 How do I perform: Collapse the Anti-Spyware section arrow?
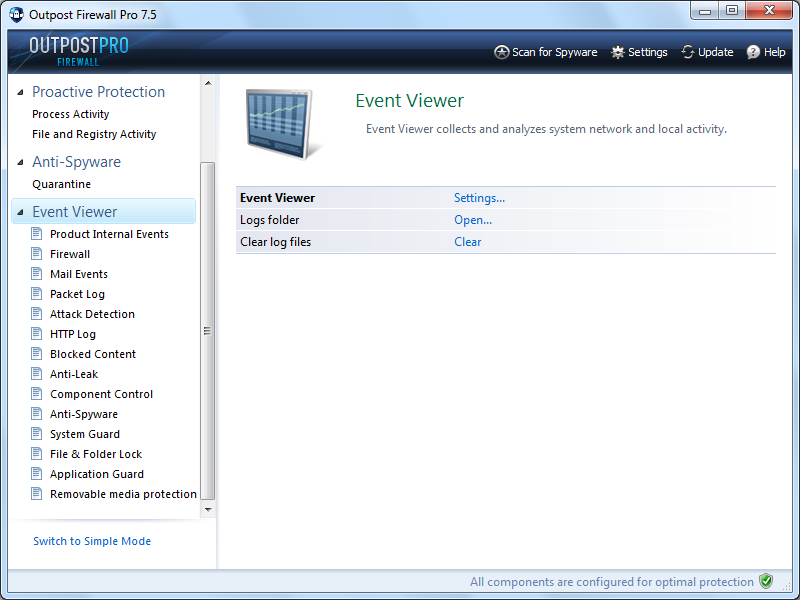(20, 162)
